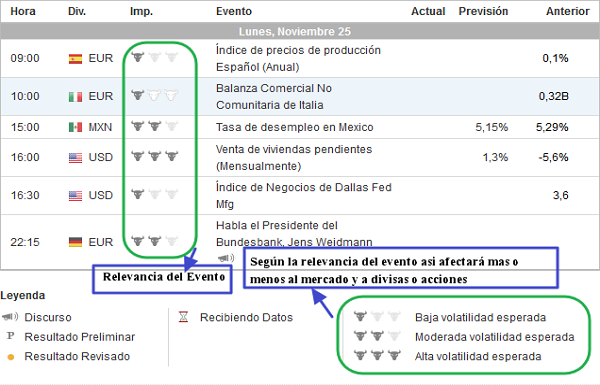Click the 5,15% forecast value
600x385 pixels.
(x=492, y=127)
